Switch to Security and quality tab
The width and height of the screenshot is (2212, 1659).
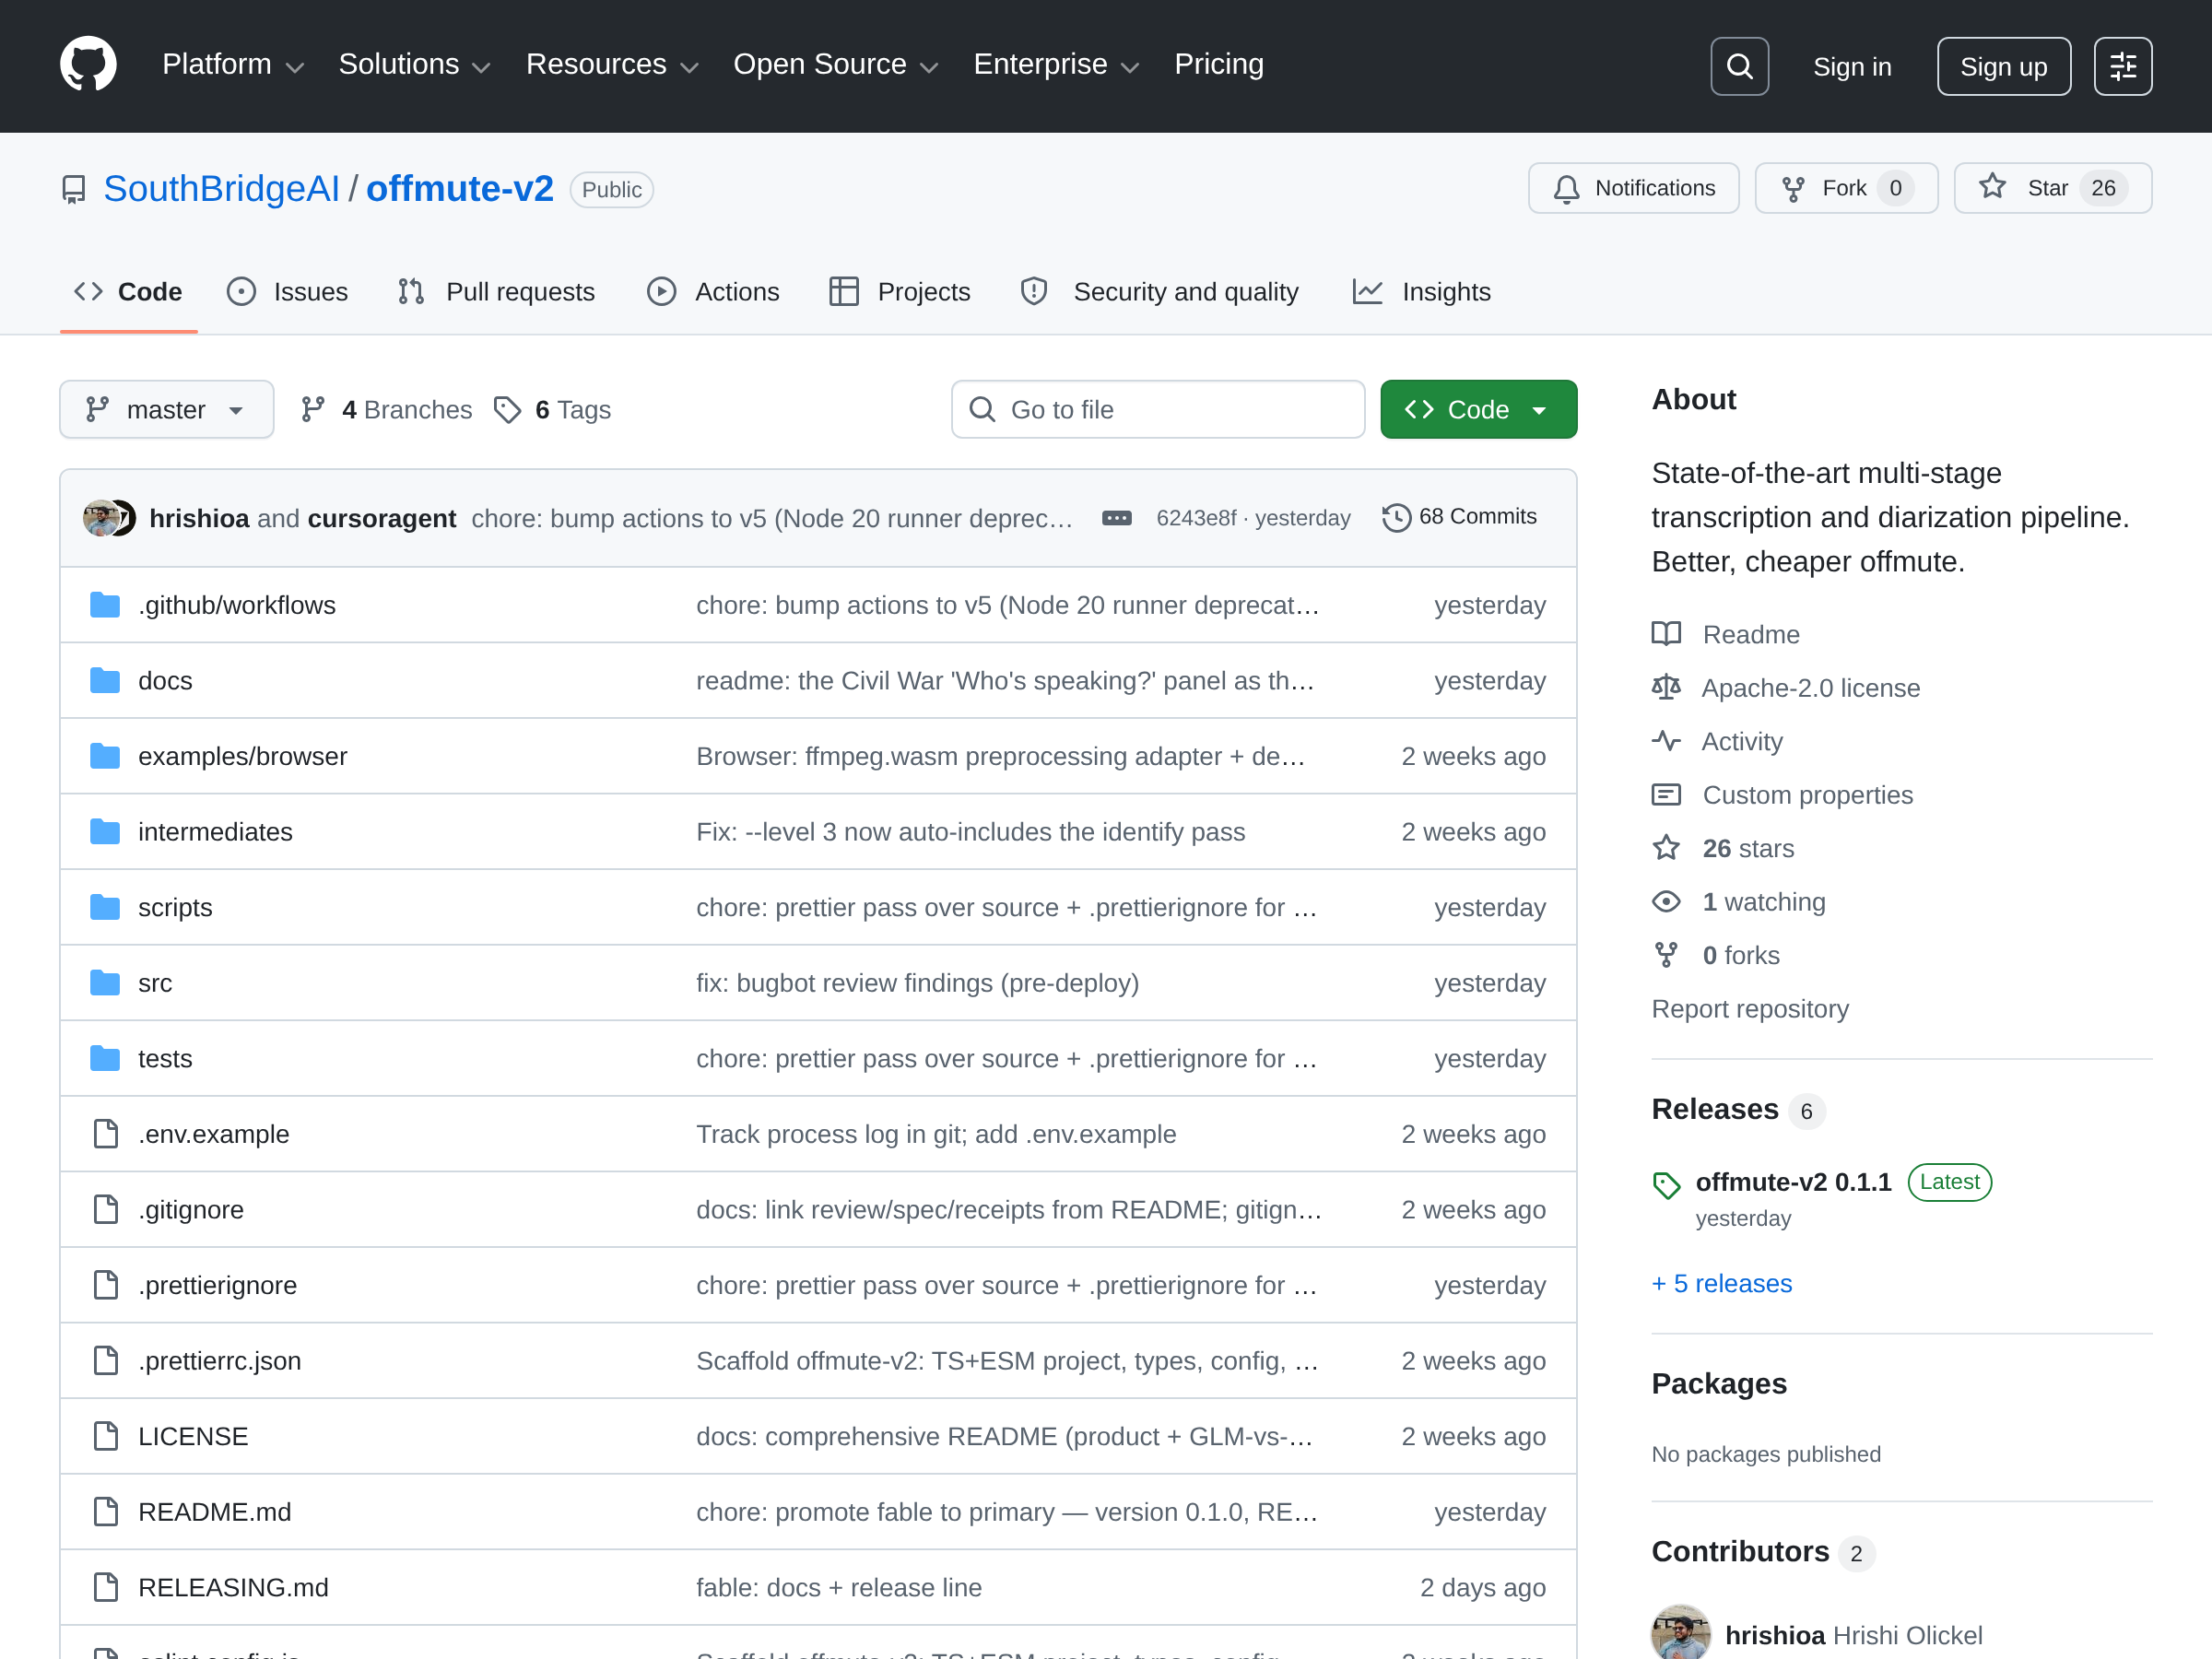[1159, 292]
